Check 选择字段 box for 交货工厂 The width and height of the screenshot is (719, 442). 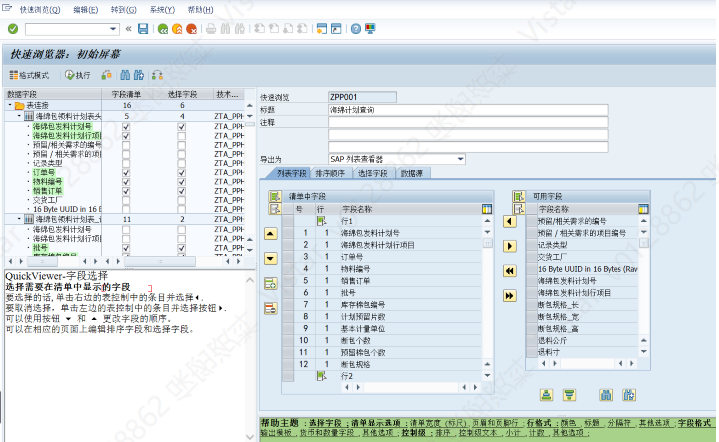tap(182, 200)
